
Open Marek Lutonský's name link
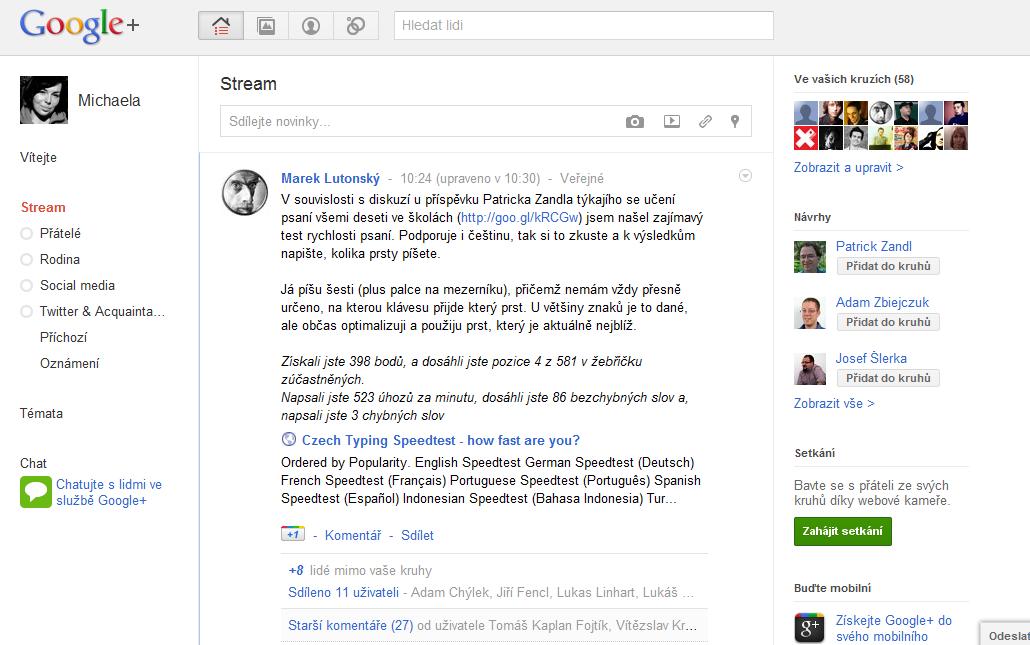click(330, 179)
